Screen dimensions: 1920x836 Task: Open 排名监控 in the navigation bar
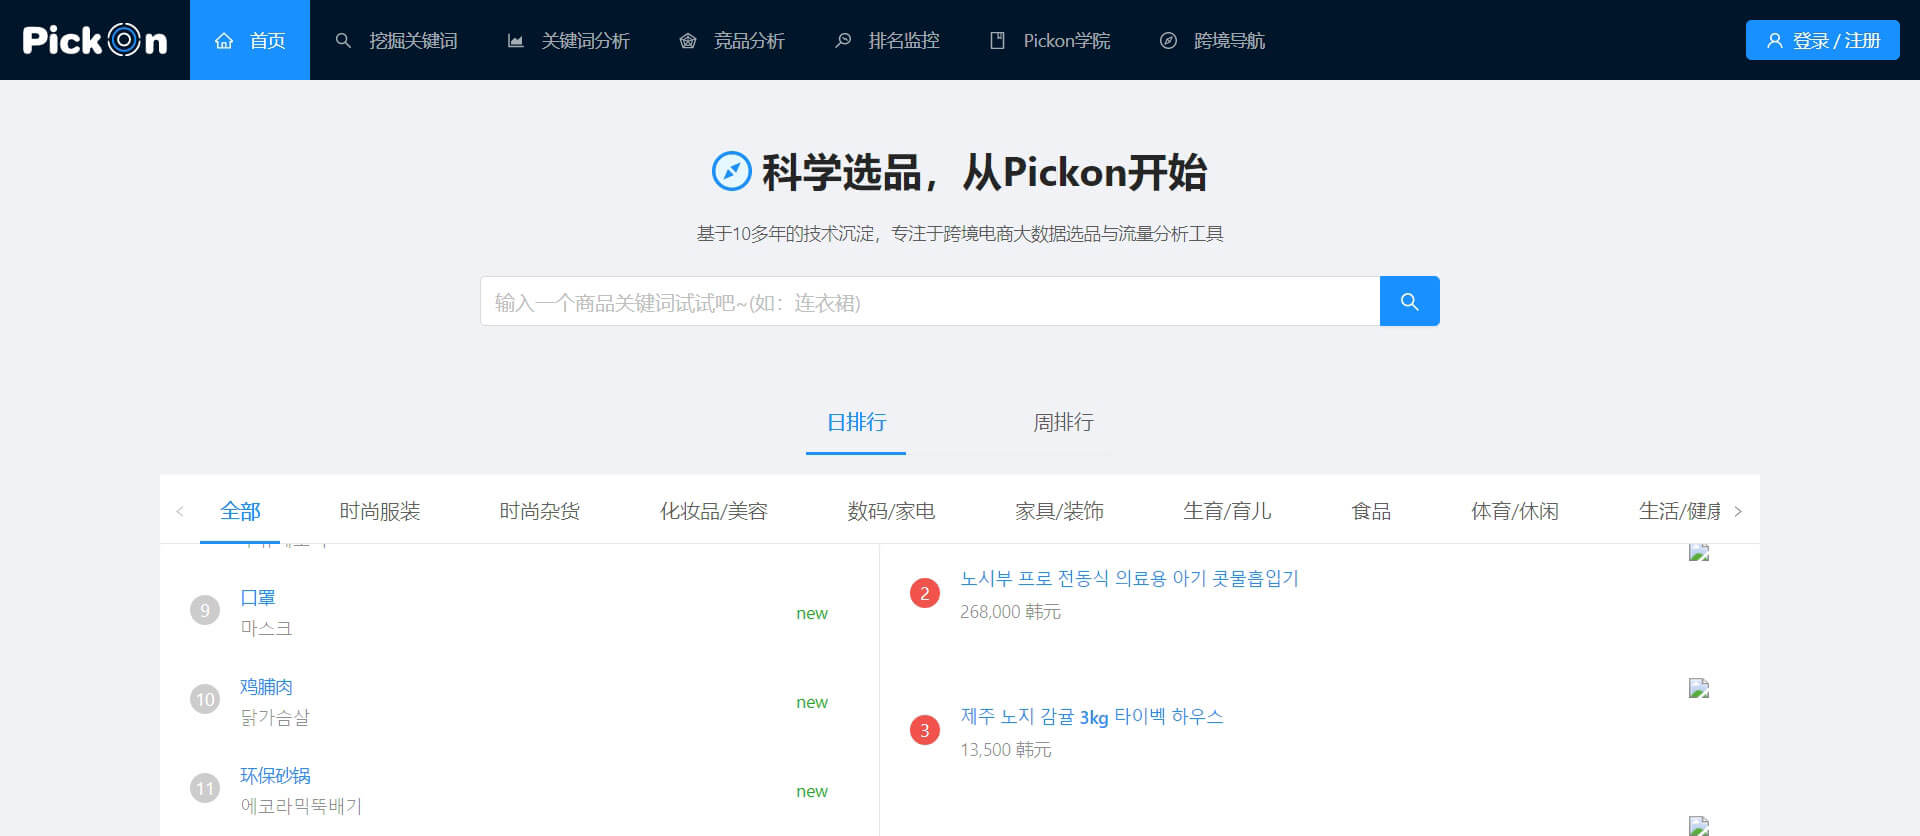click(x=888, y=40)
